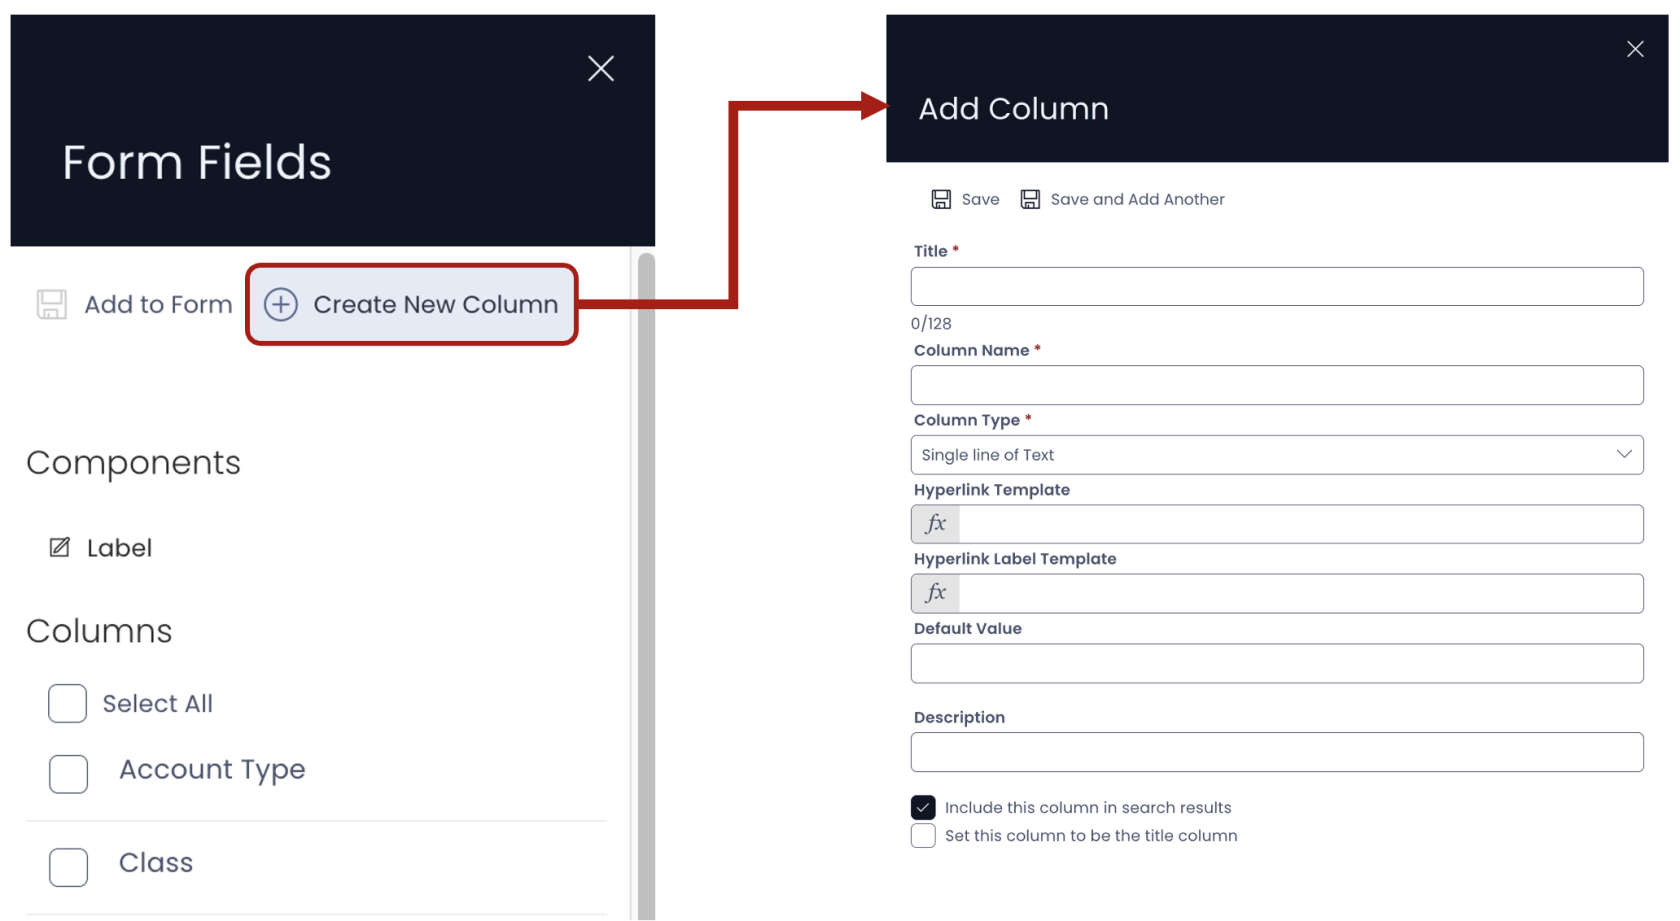Click the pencil icon next to Label

pyautogui.click(x=60, y=546)
